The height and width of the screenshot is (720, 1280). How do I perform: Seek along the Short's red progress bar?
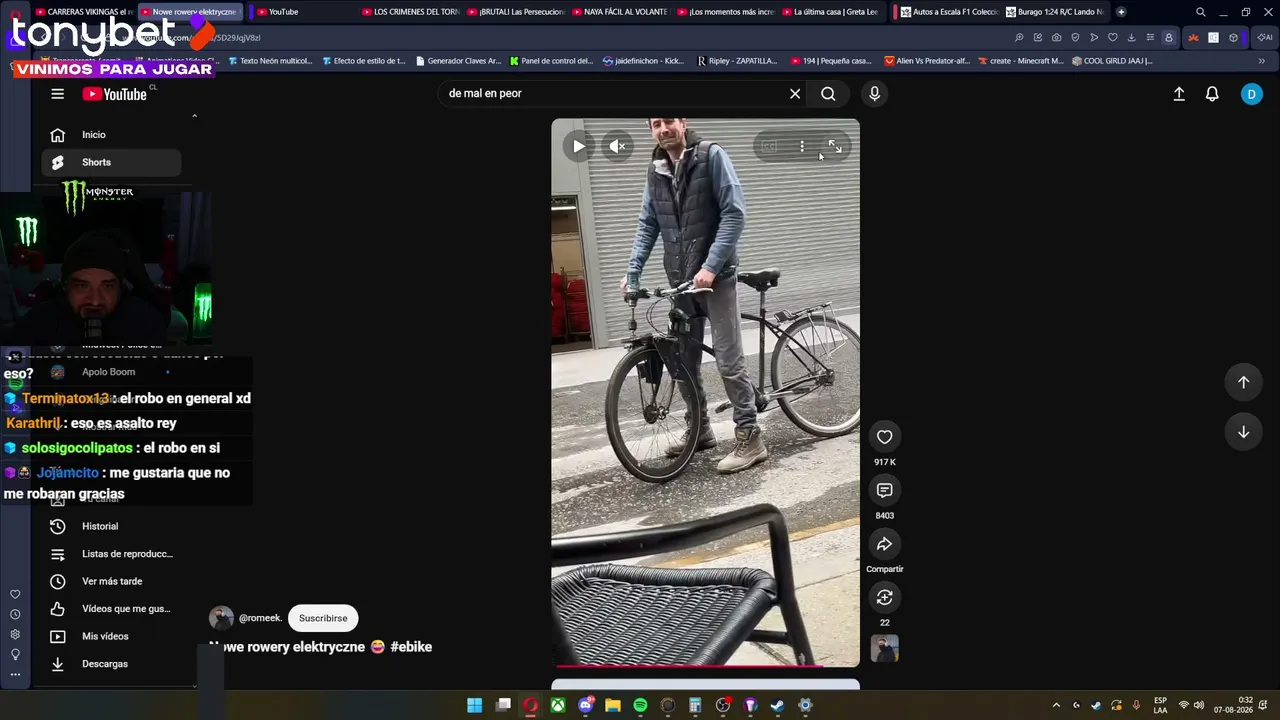[705, 665]
